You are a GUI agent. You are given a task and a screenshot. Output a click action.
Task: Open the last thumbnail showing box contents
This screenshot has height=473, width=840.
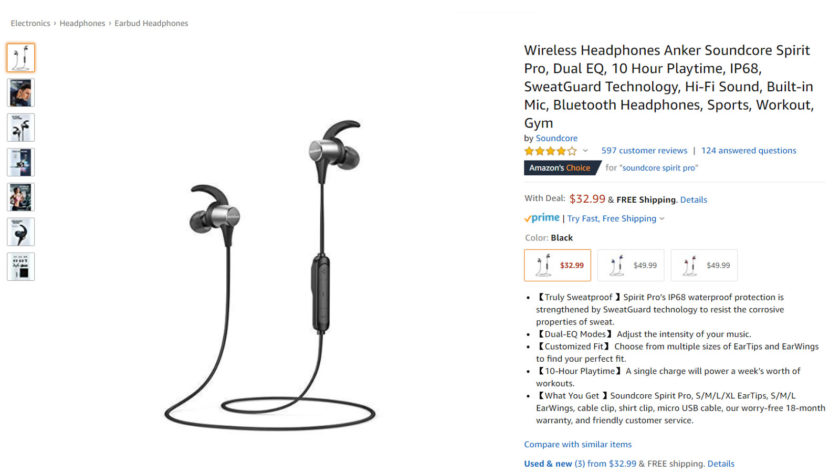(21, 267)
